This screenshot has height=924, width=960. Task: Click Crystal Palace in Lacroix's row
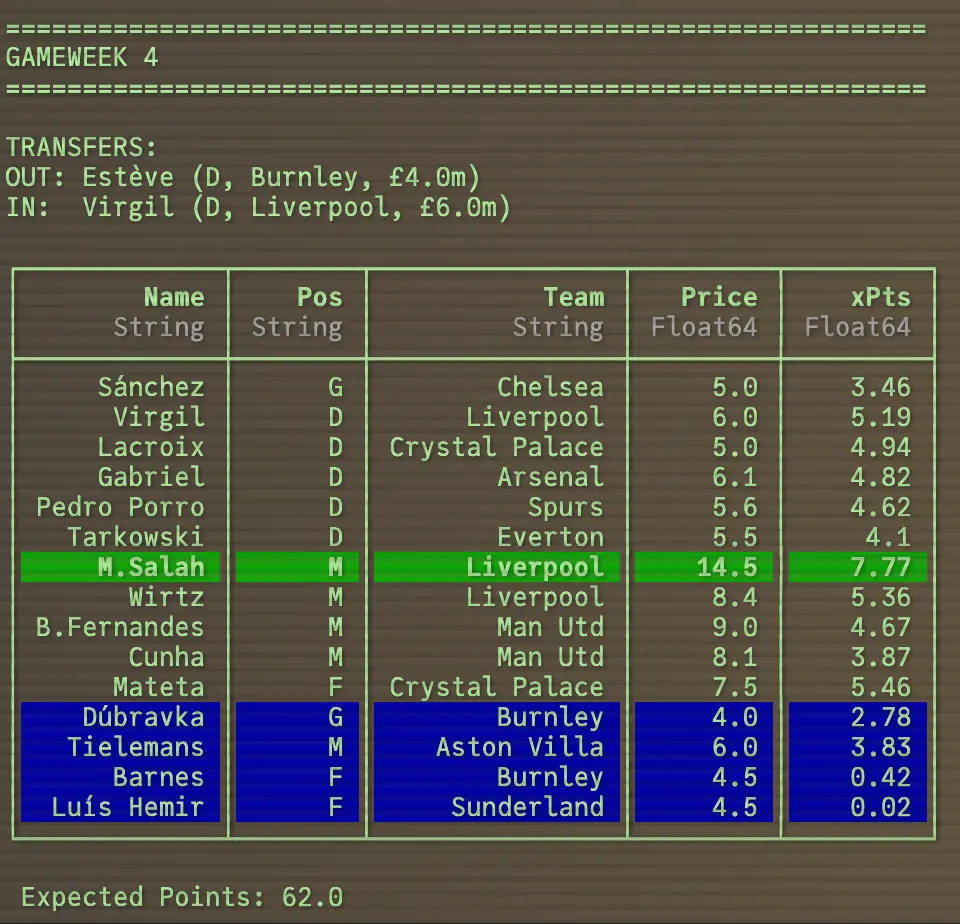(497, 447)
